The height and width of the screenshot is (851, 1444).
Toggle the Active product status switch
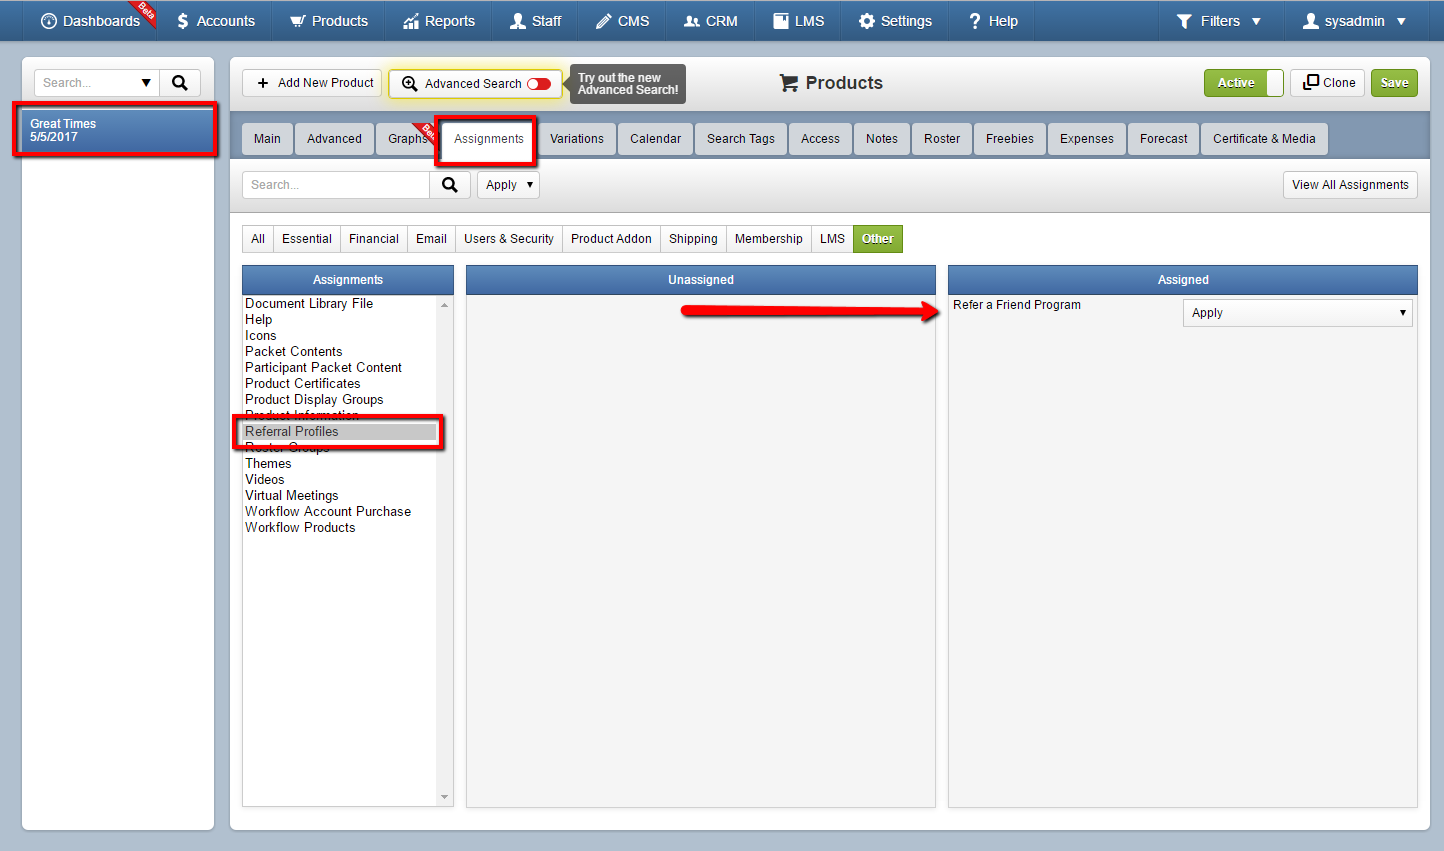click(x=1244, y=83)
